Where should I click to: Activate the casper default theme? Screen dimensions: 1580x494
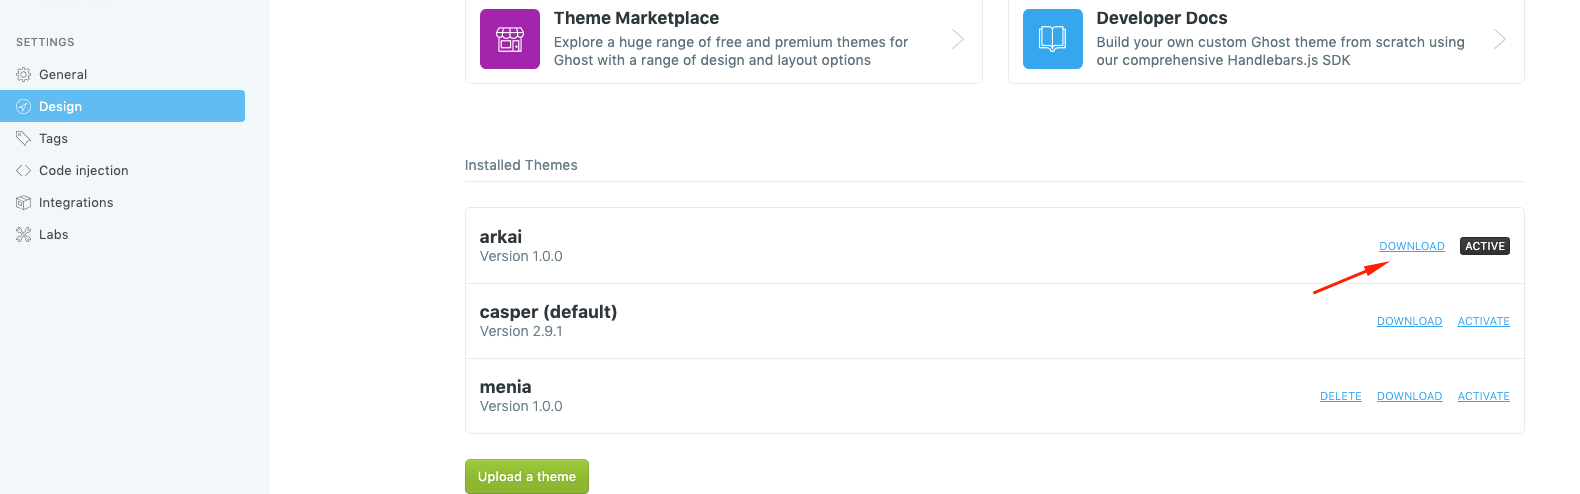point(1483,321)
